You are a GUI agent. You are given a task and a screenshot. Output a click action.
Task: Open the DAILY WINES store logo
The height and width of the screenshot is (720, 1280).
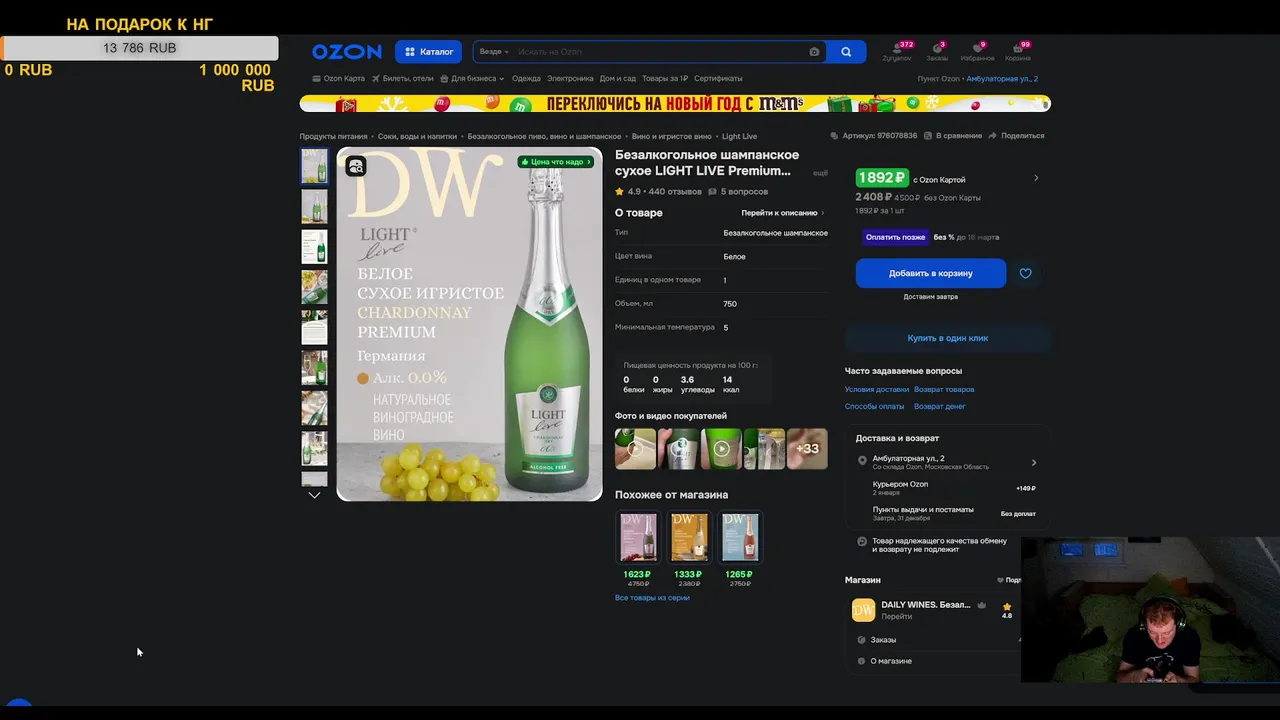point(863,610)
